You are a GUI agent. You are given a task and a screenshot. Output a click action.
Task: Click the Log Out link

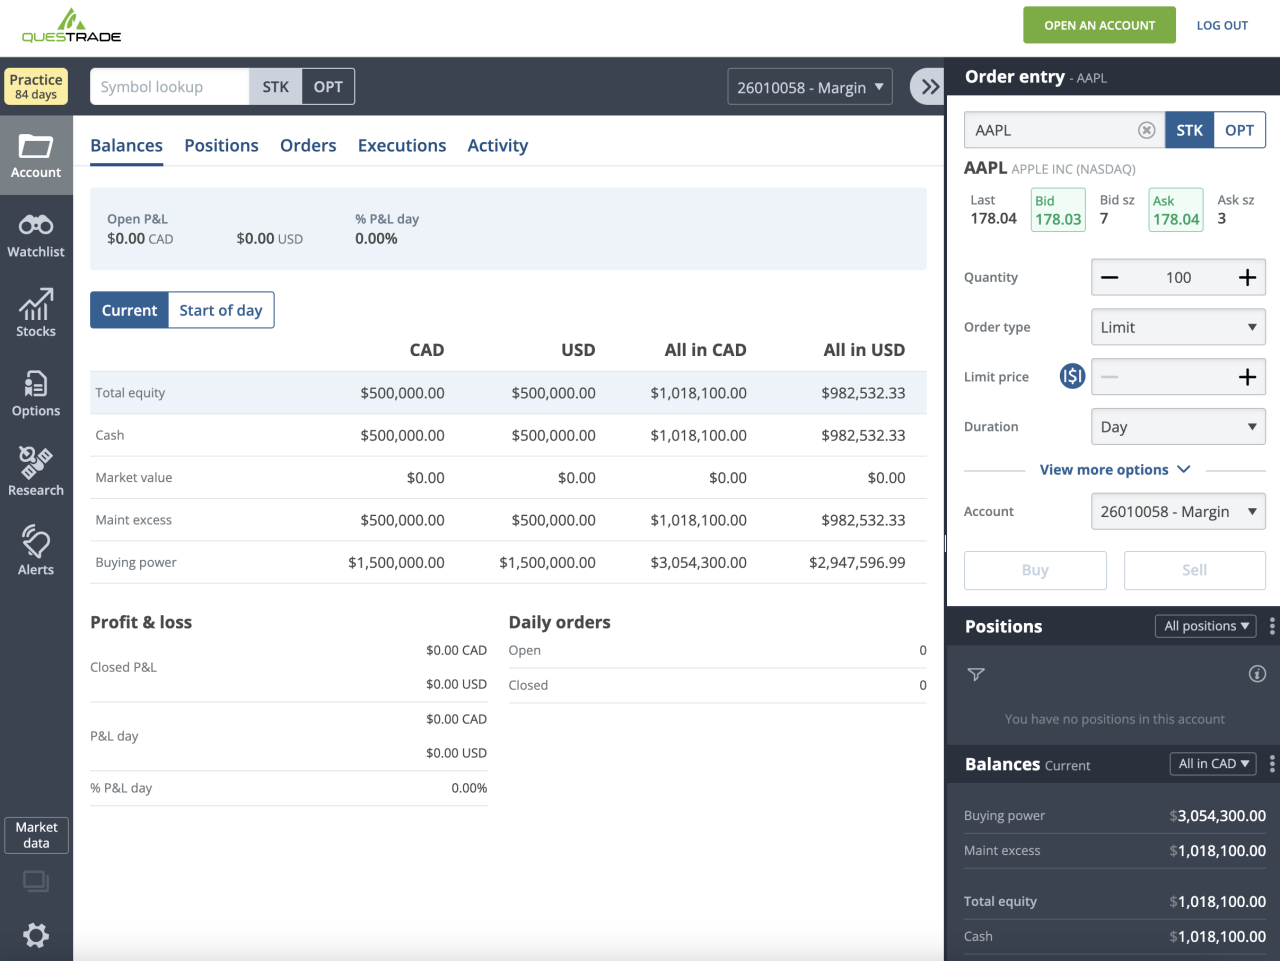pyautogui.click(x=1222, y=25)
